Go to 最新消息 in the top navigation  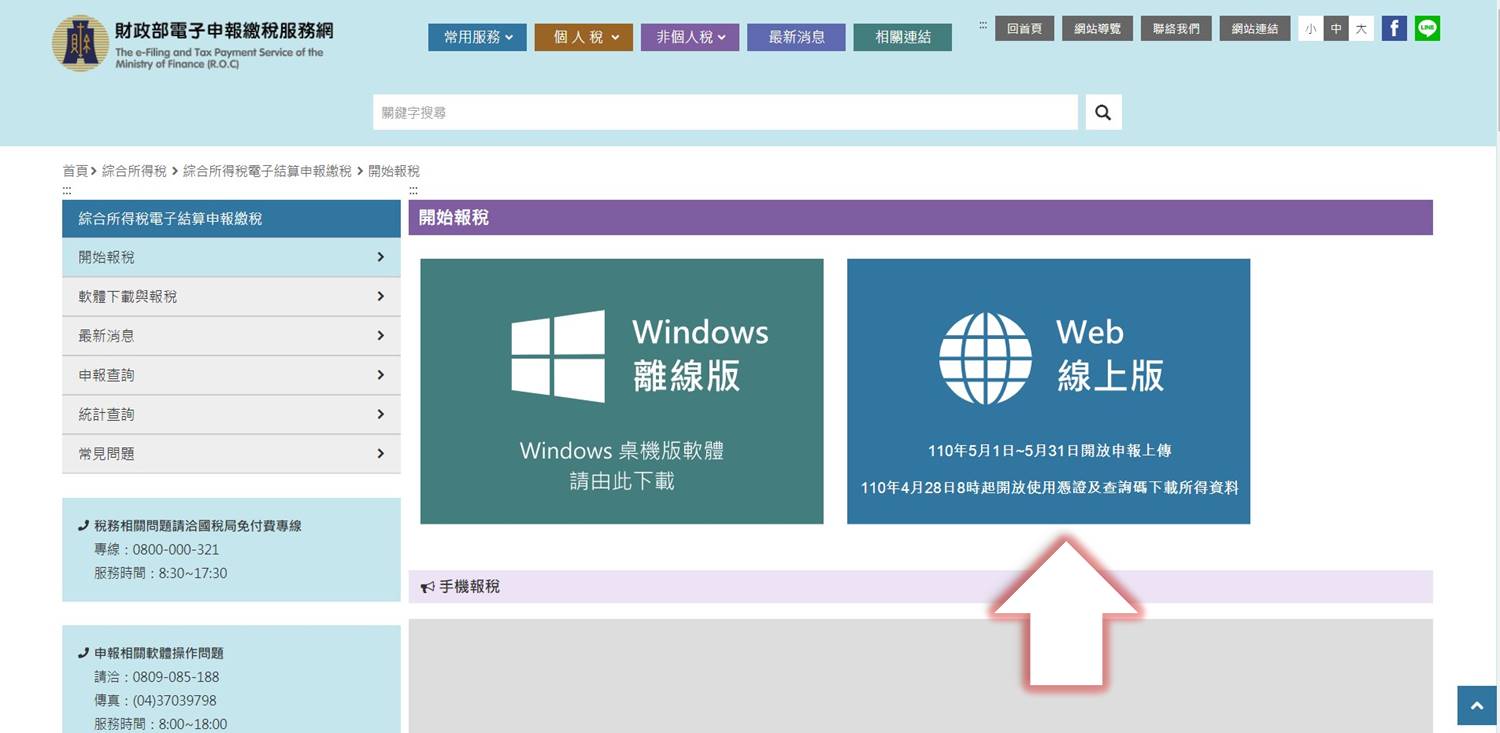(796, 37)
